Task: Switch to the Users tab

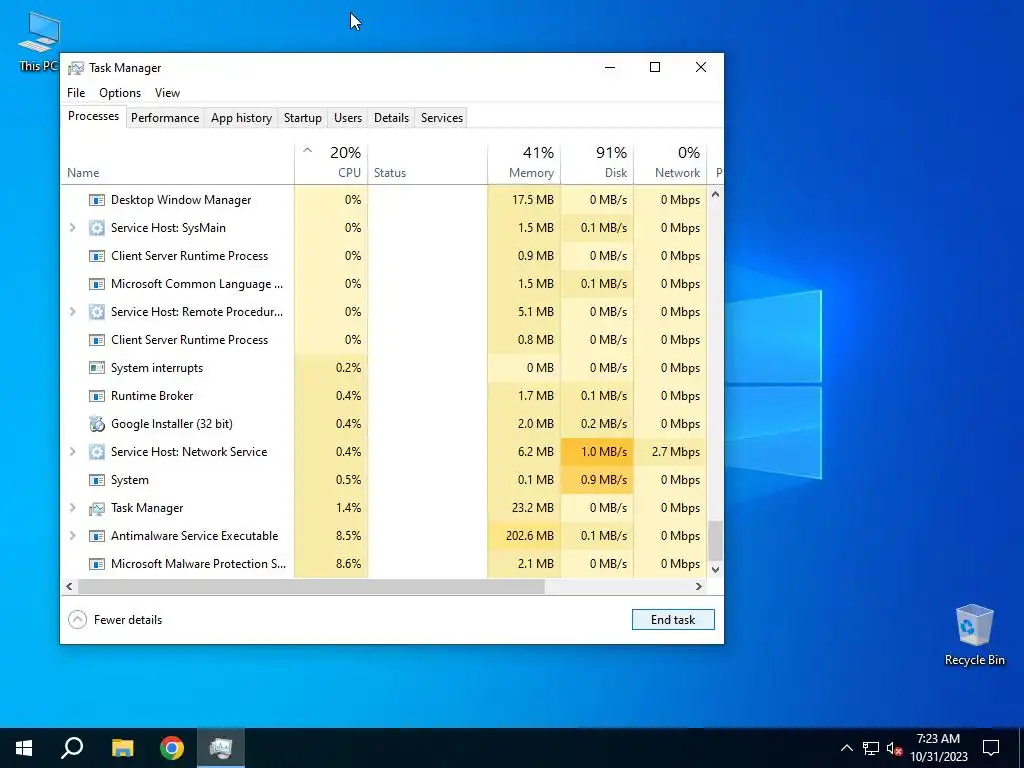Action: point(347,118)
